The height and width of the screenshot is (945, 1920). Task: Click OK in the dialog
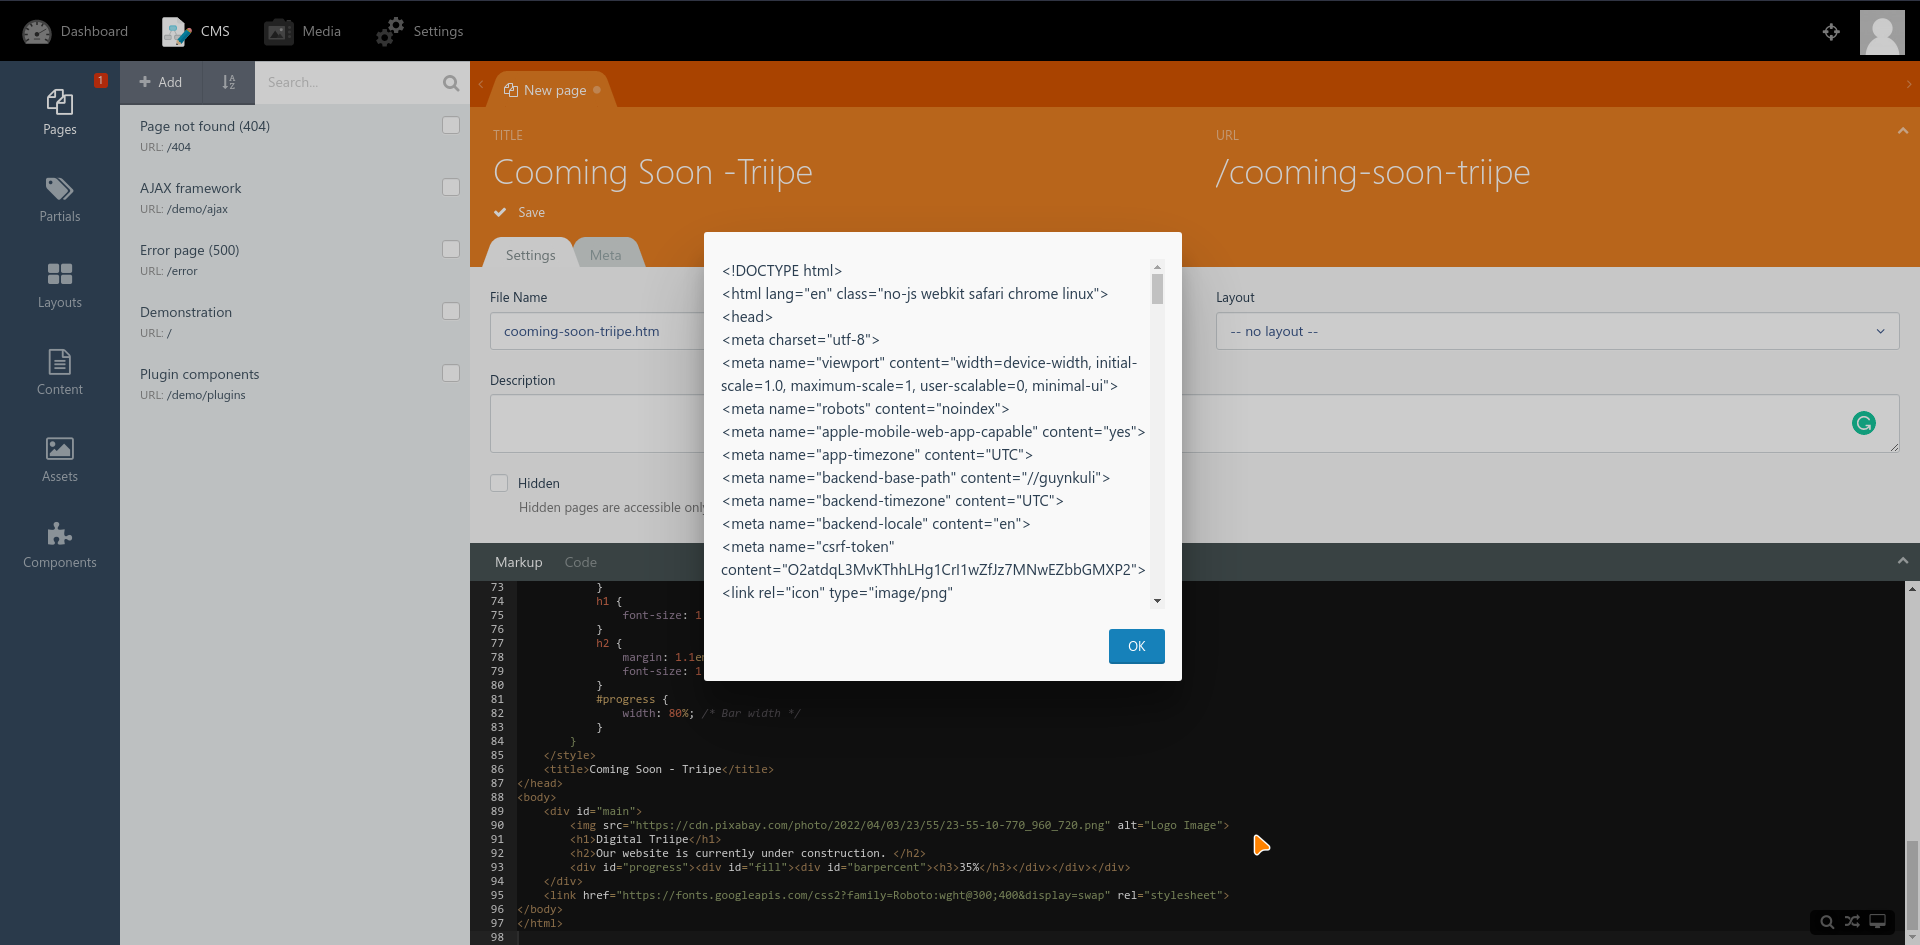pyautogui.click(x=1136, y=646)
